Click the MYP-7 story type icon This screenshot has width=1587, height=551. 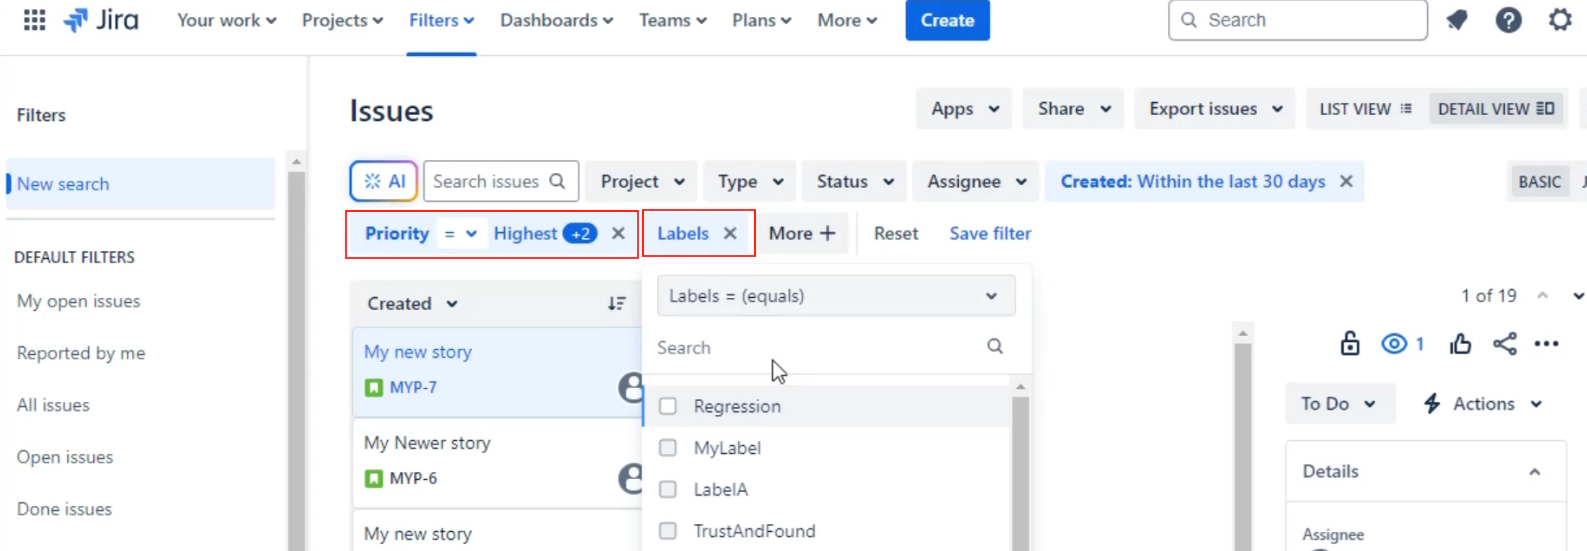click(x=374, y=387)
